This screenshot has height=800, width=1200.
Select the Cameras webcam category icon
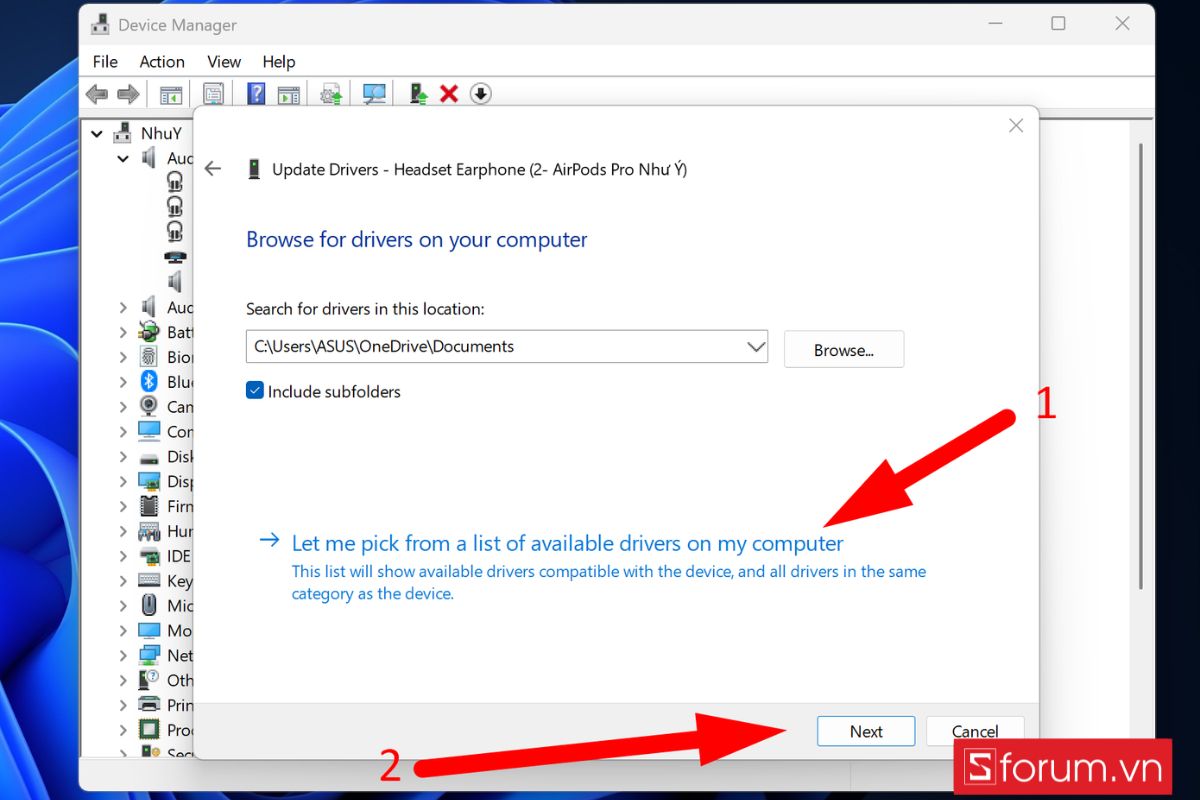(149, 406)
